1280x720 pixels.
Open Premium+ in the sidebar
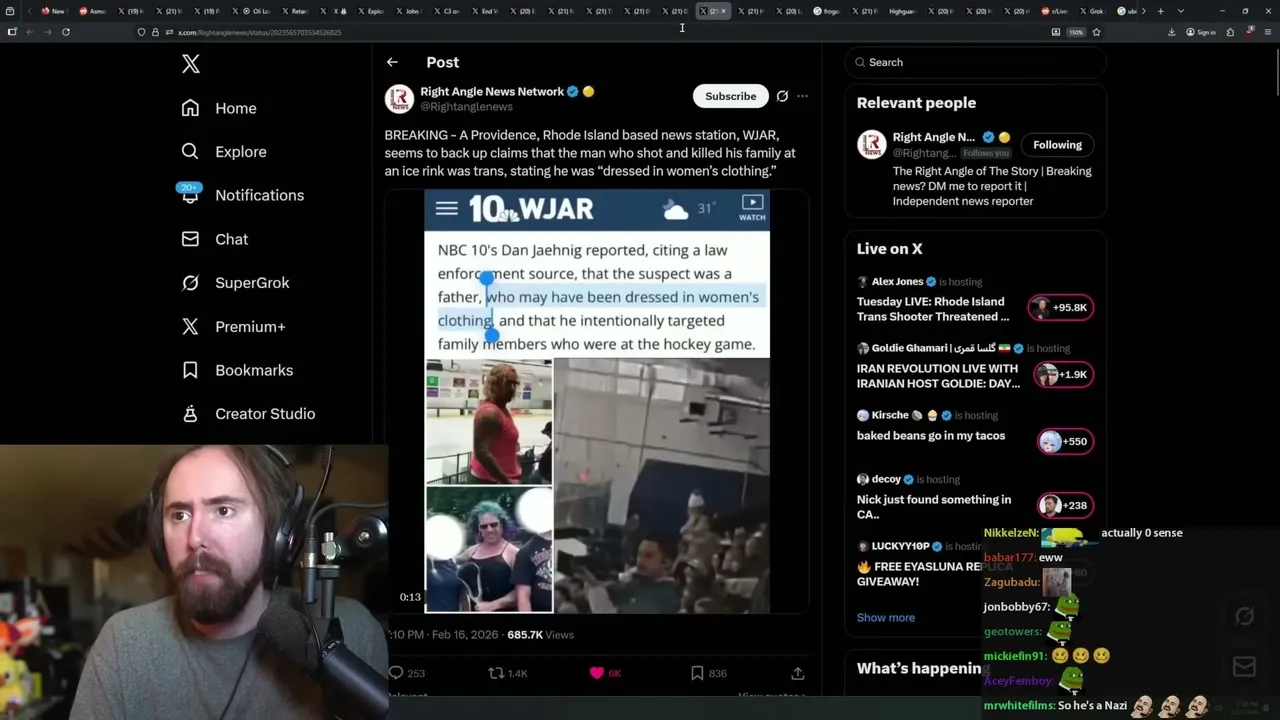[233, 326]
